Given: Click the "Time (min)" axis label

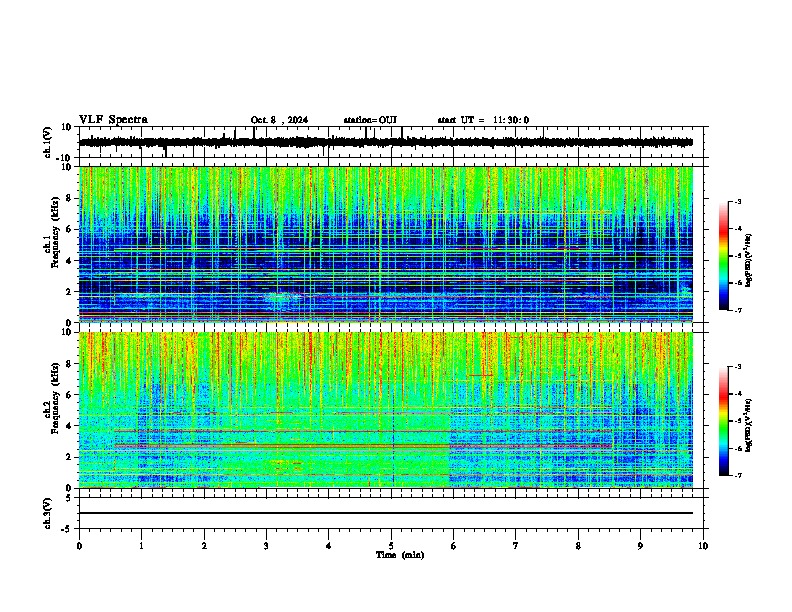Looking at the screenshot, I should pyautogui.click(x=400, y=555).
